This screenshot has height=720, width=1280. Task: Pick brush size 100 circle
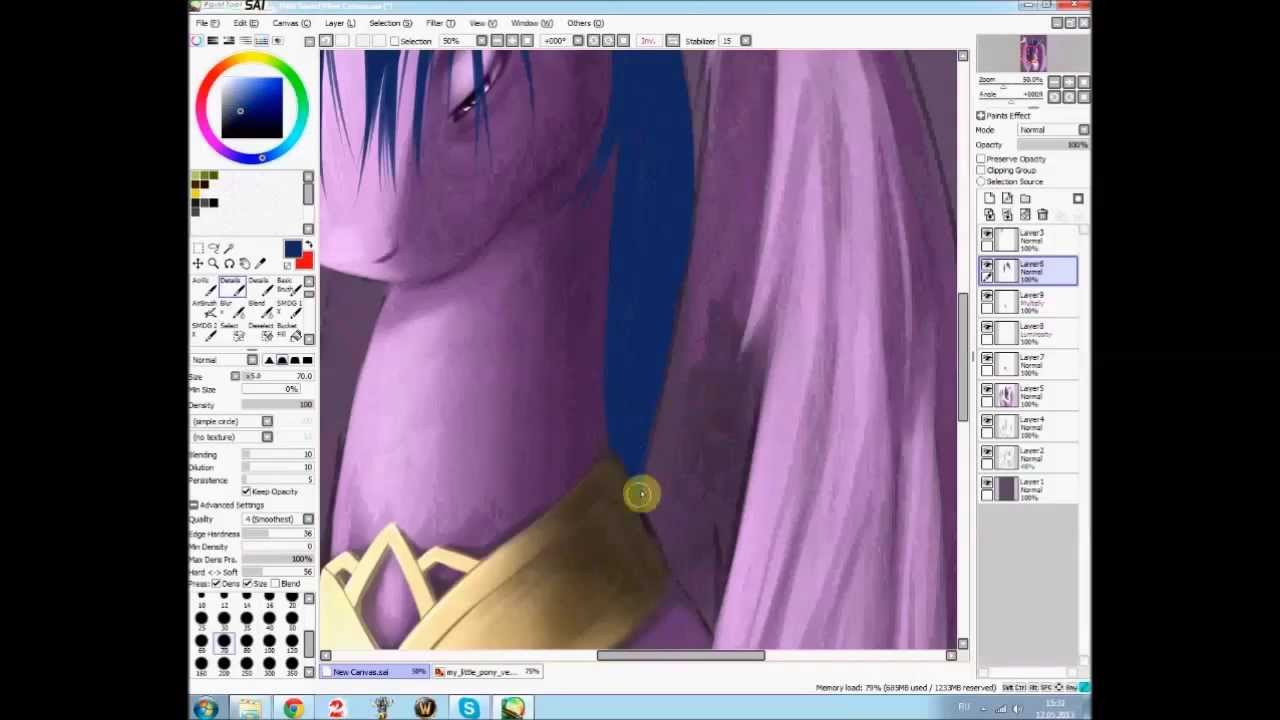tap(269, 641)
